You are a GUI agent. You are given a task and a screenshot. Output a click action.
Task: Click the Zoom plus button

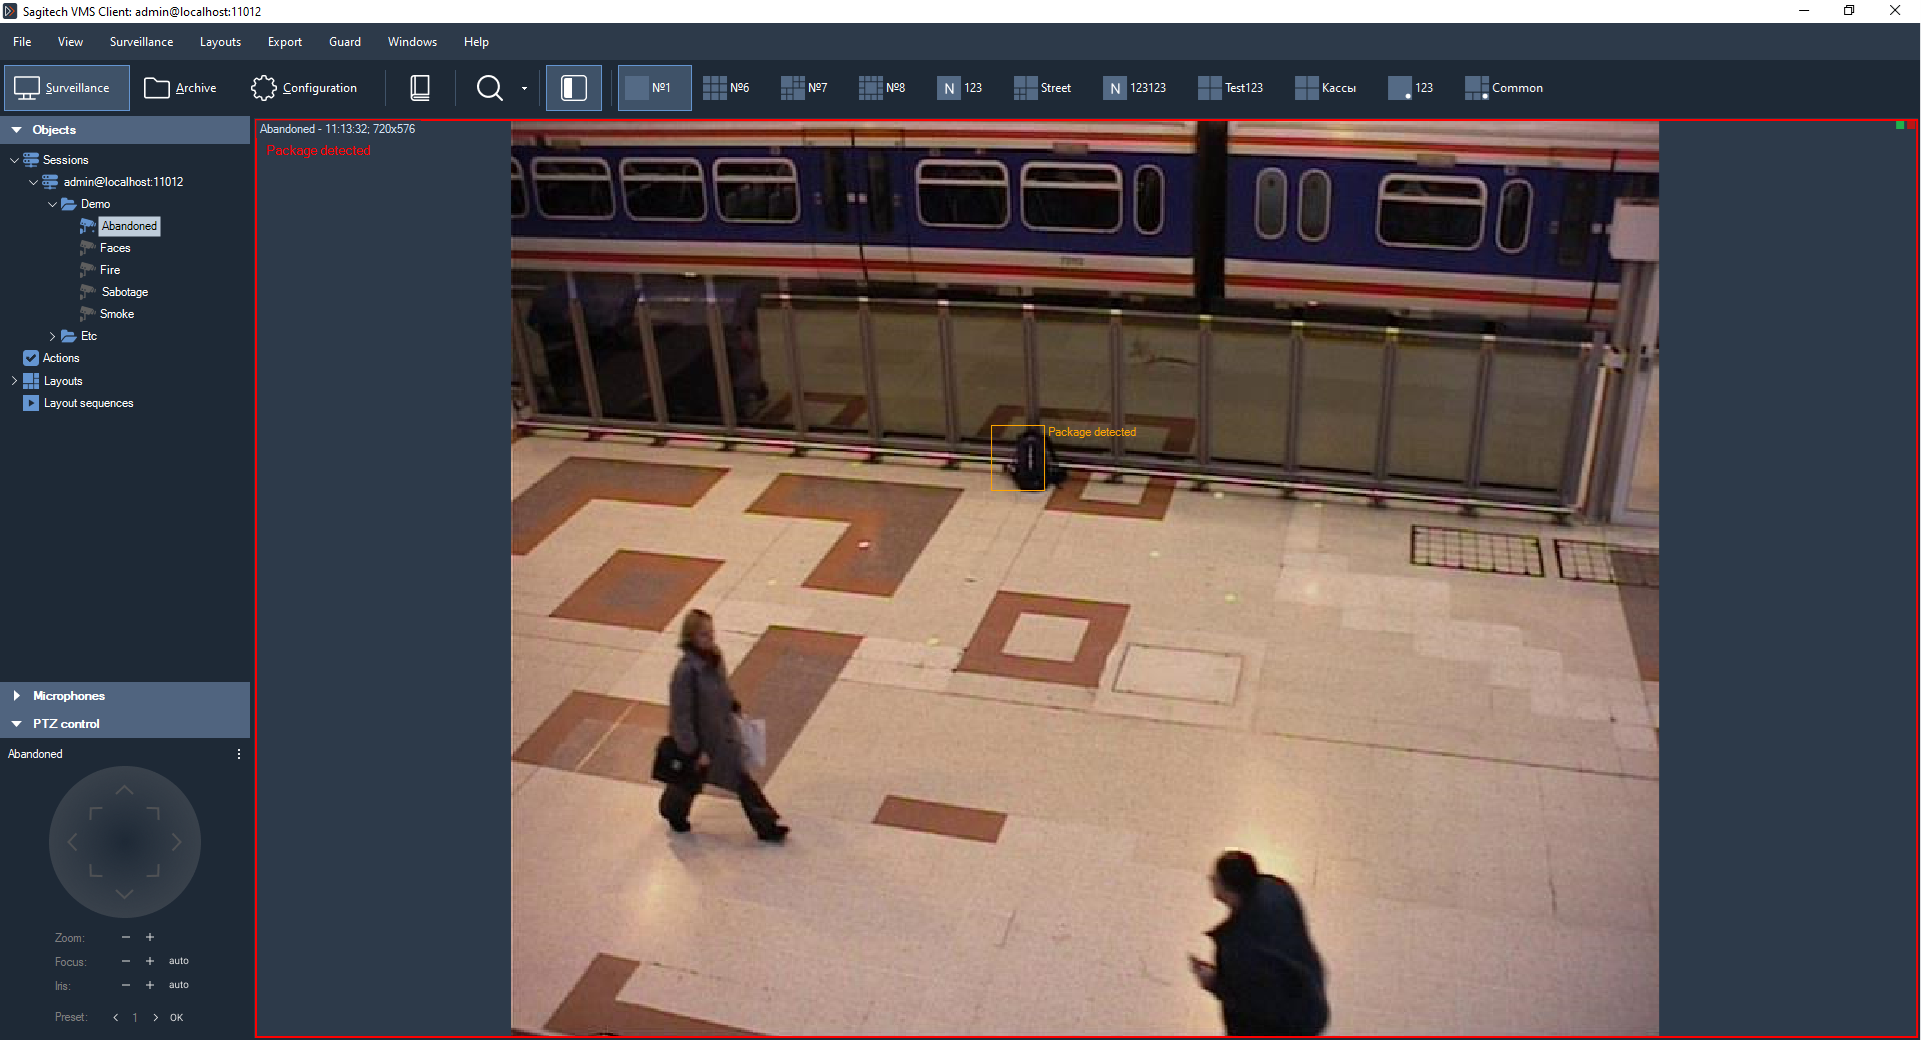pyautogui.click(x=150, y=937)
